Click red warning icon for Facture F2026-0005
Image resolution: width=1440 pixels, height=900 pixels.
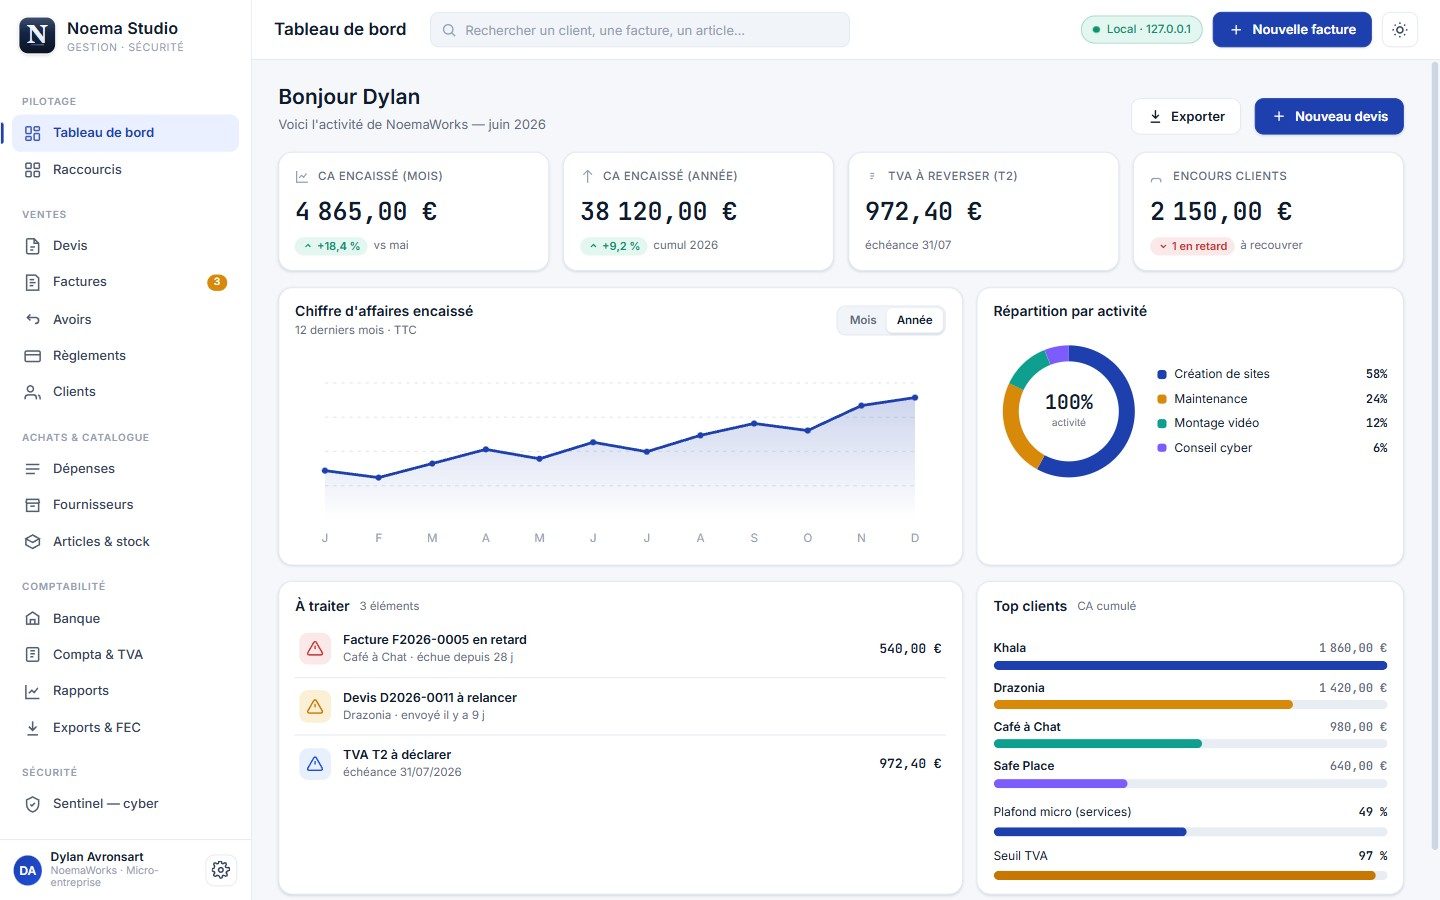point(315,648)
